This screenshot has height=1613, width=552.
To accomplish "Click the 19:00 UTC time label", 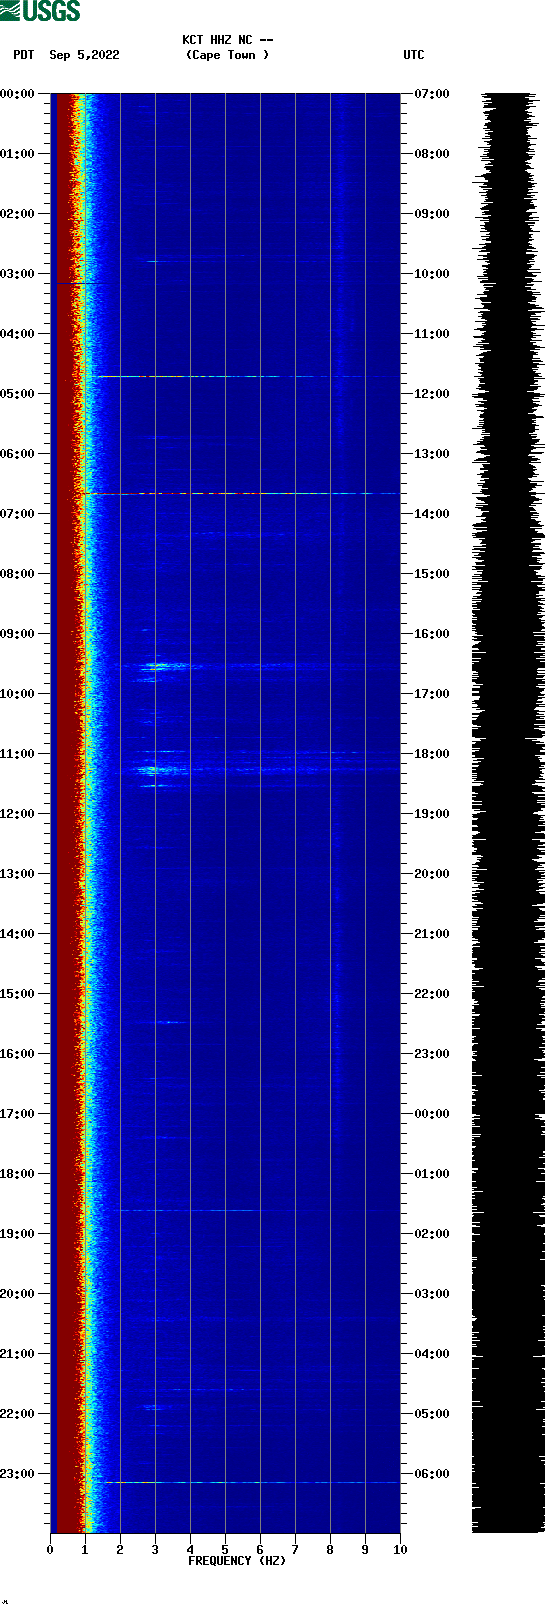I will [432, 814].
